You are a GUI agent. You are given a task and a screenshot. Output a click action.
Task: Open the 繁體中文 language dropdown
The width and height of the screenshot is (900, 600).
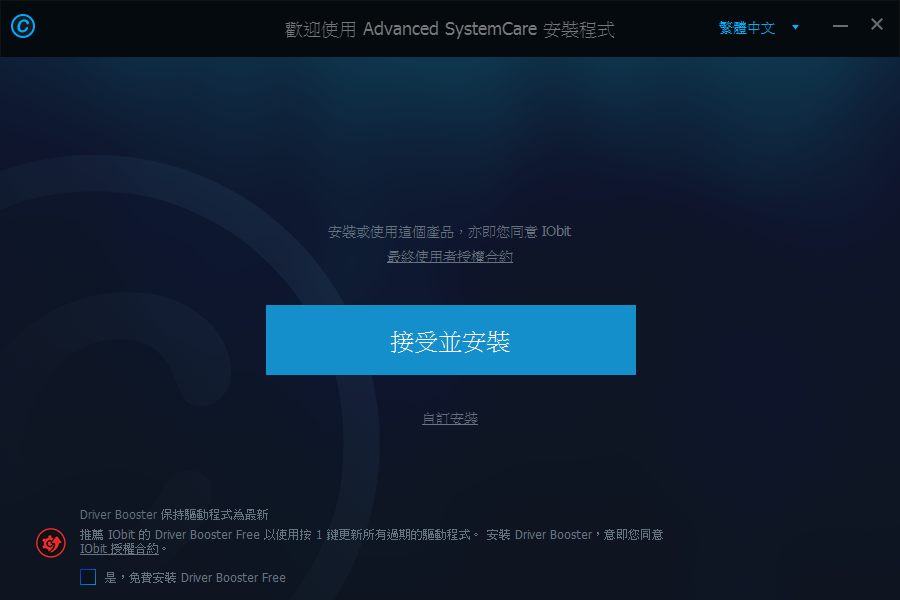tap(747, 28)
